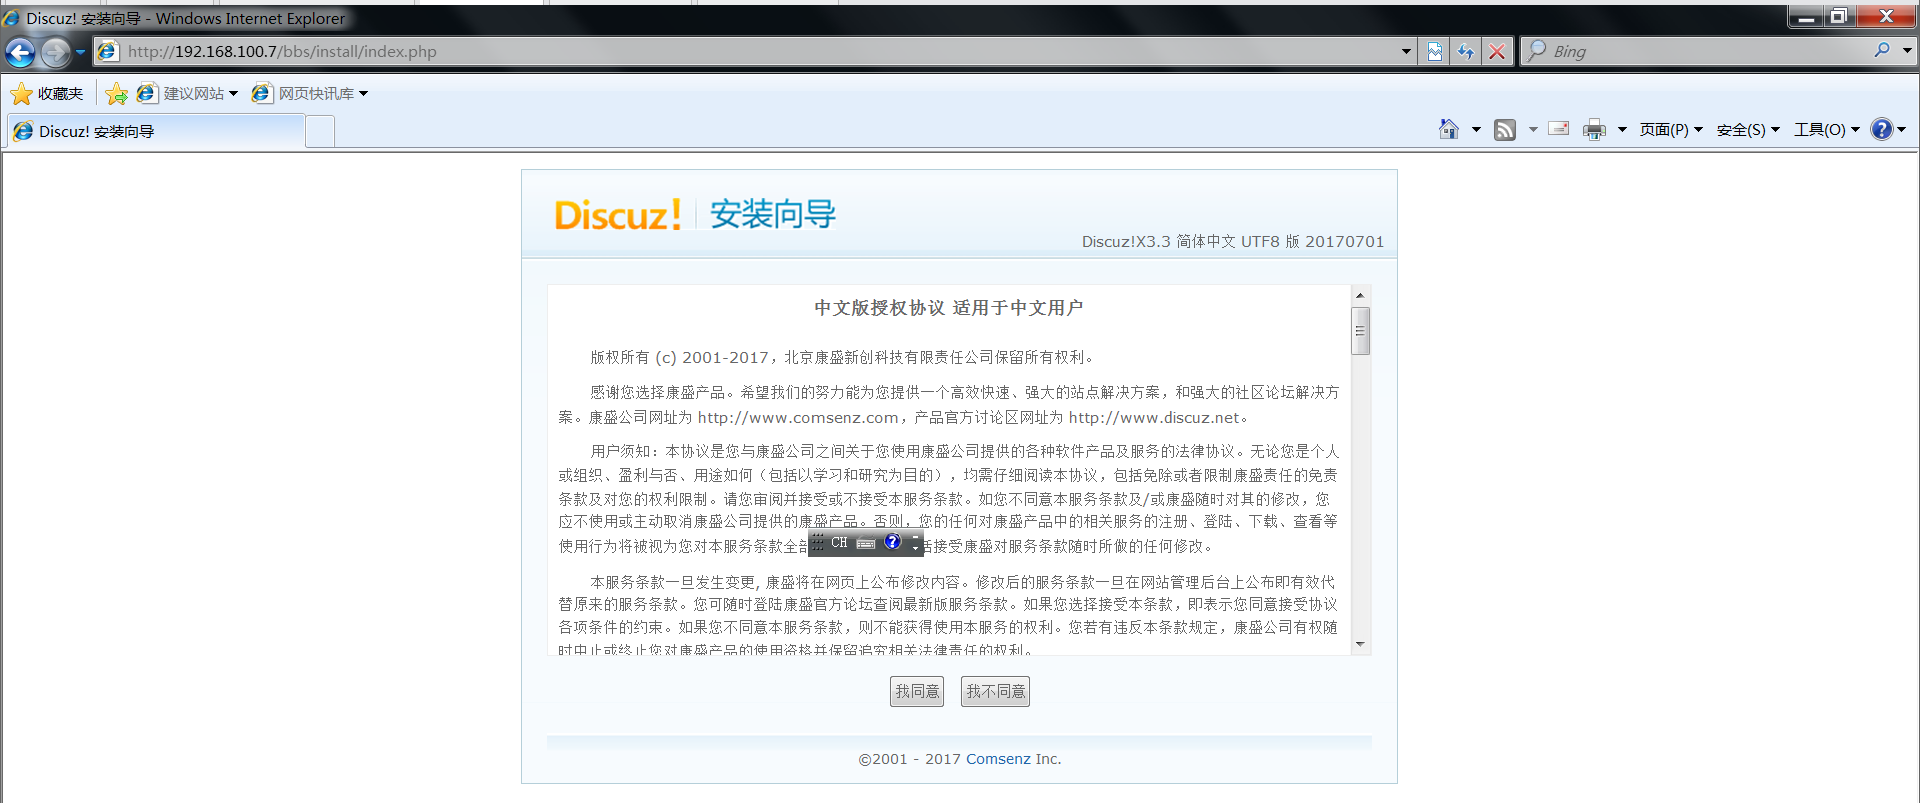This screenshot has height=803, width=1920.
Task: Open the 收藏夹 favorites button
Action: 47,93
